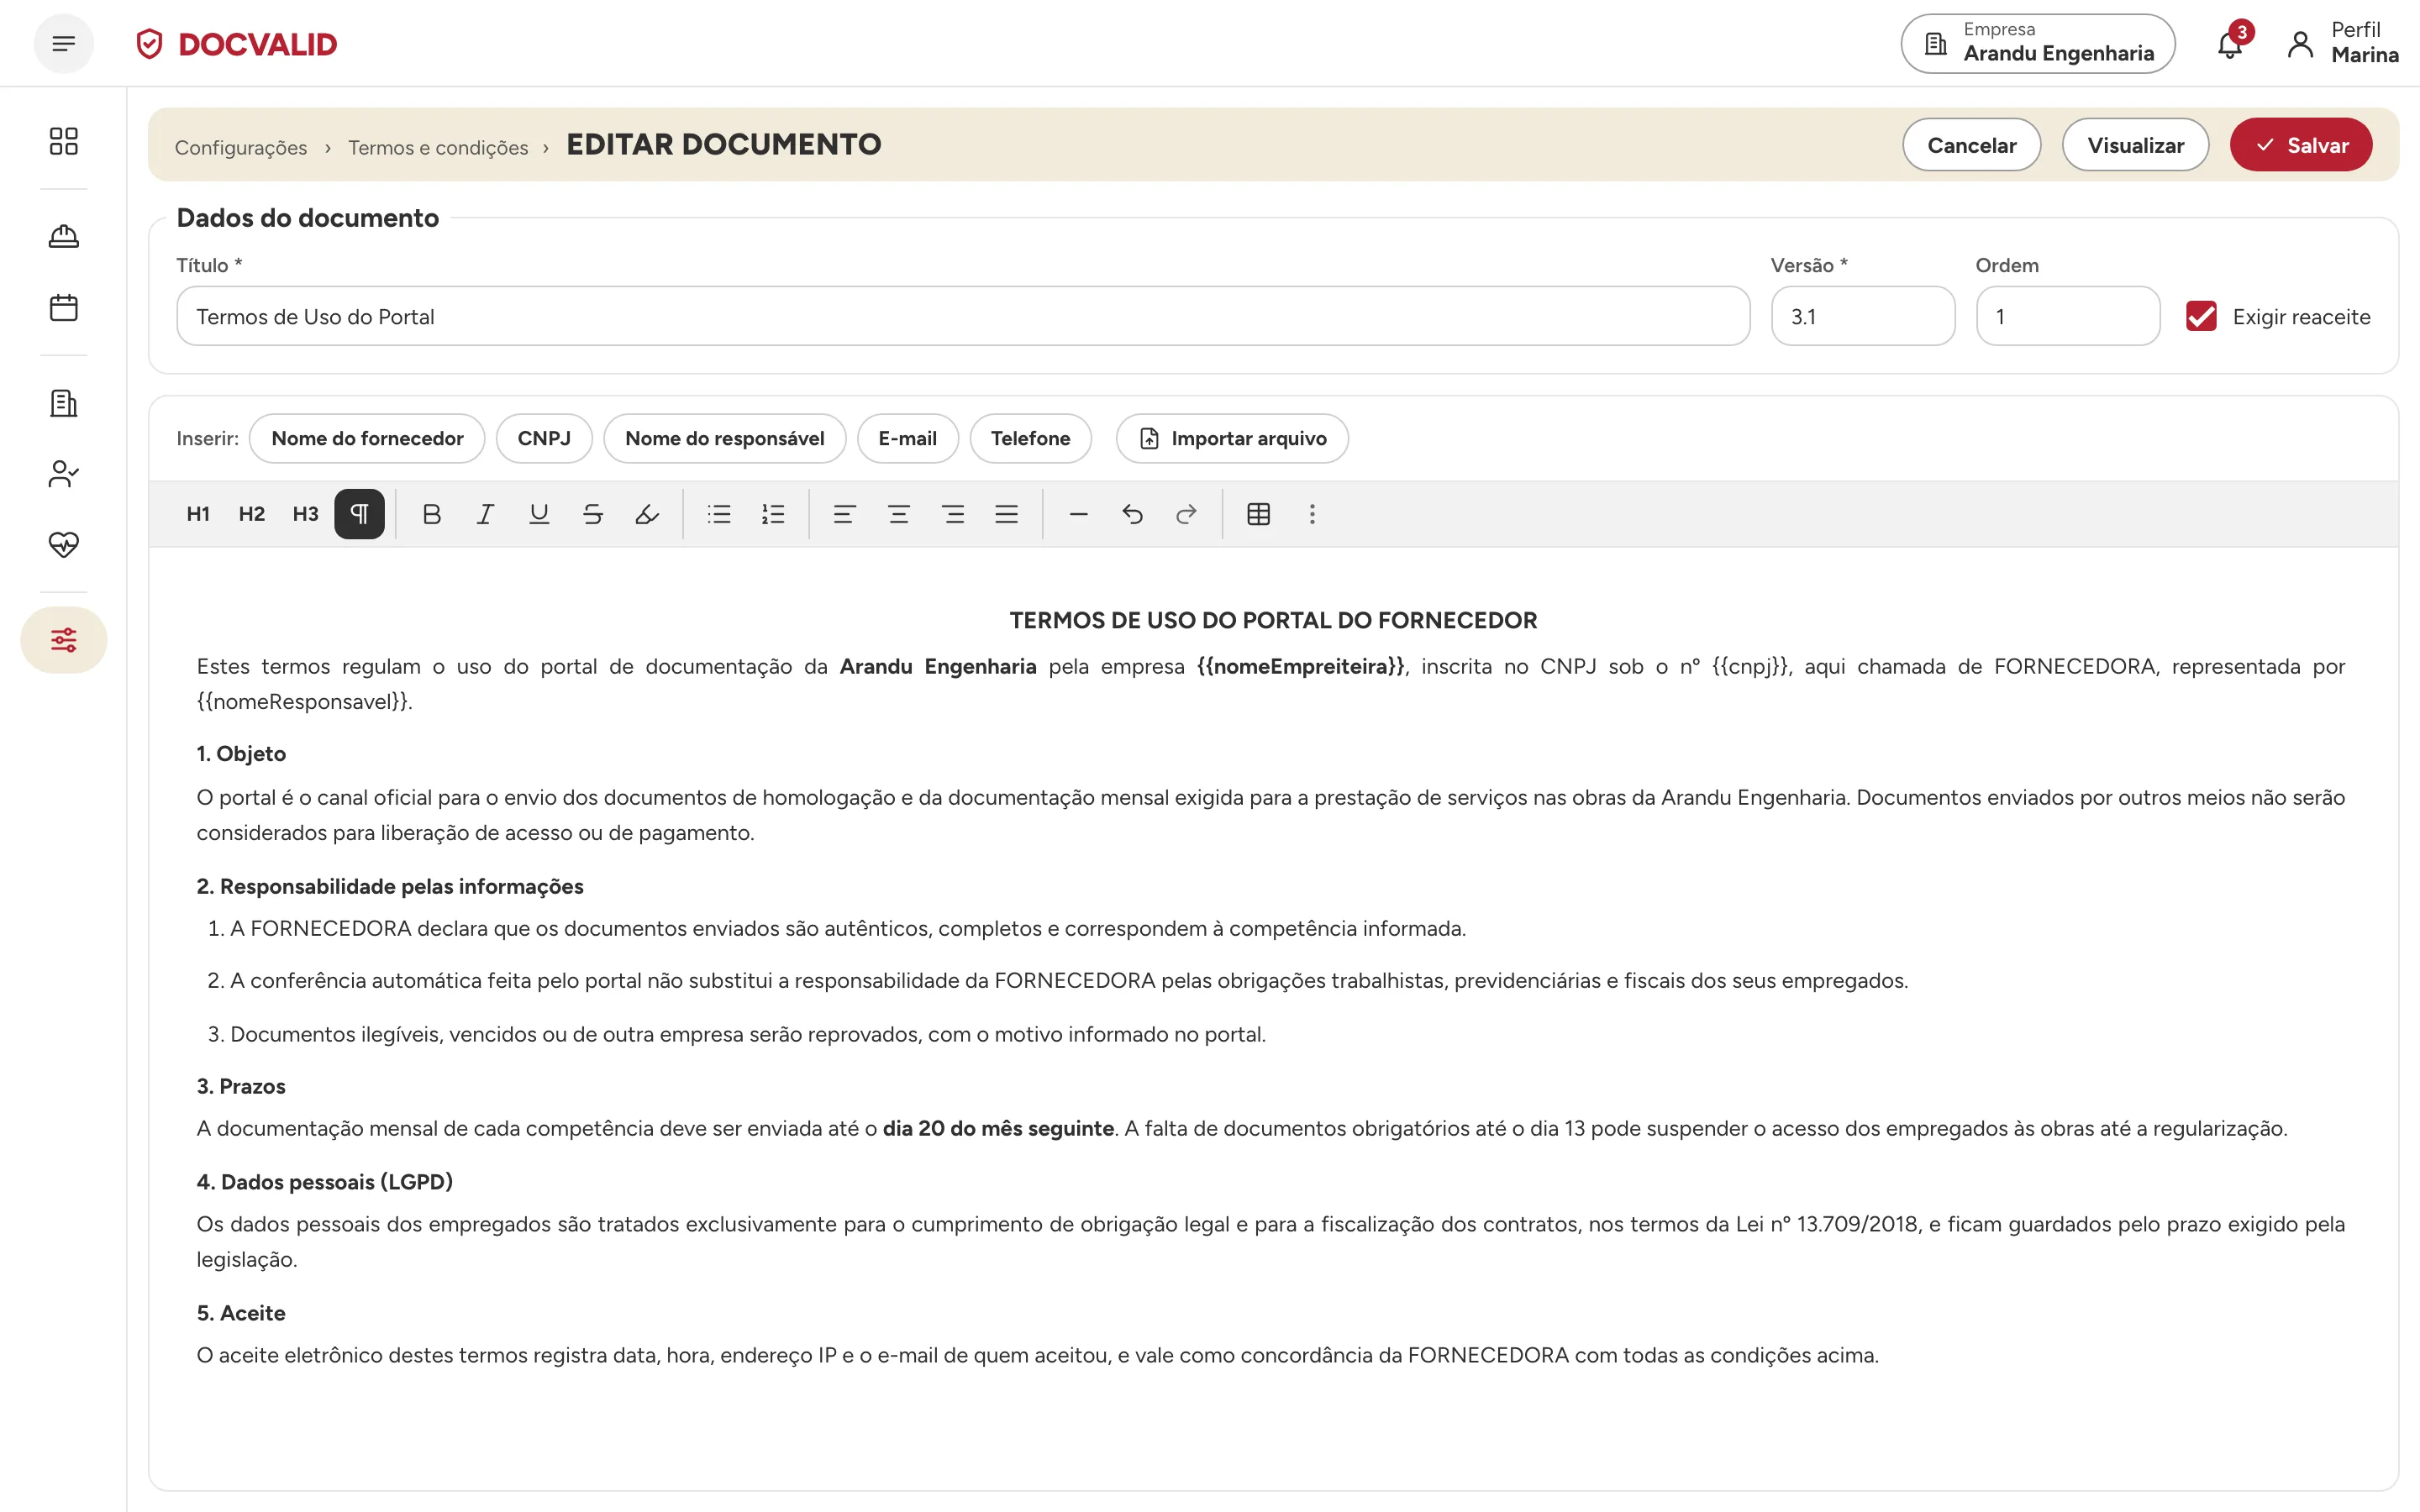Go to Termos e condições breadcrumb
2420x1512 pixels.
[x=438, y=148]
